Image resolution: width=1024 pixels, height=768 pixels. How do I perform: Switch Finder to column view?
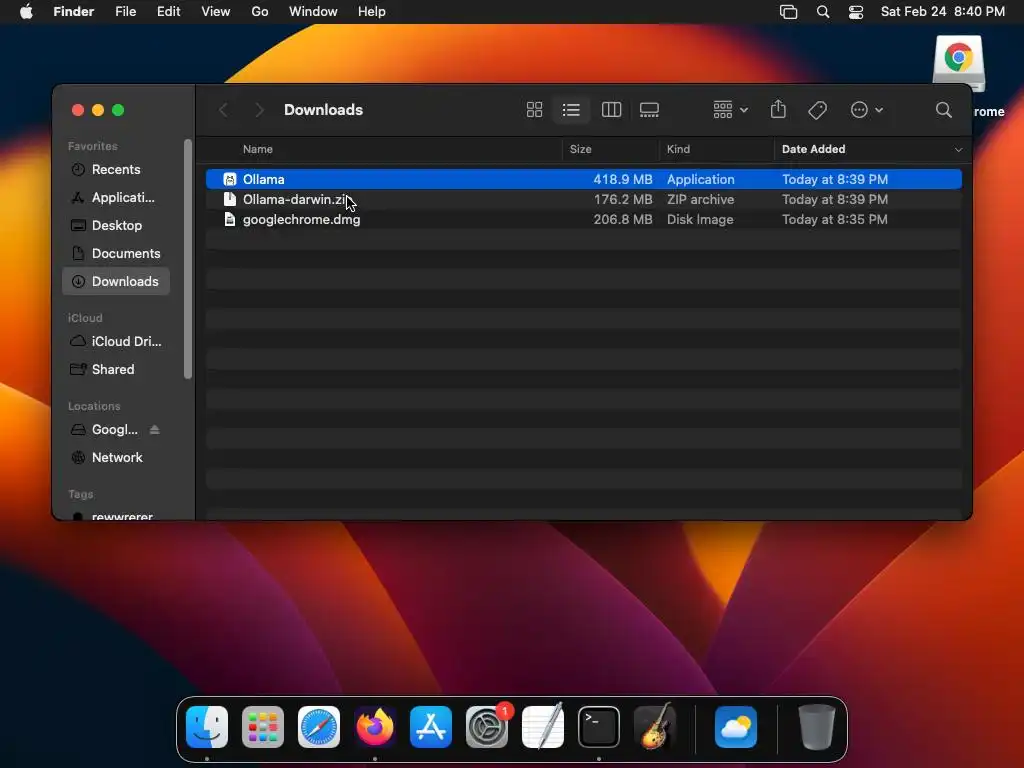click(x=611, y=110)
